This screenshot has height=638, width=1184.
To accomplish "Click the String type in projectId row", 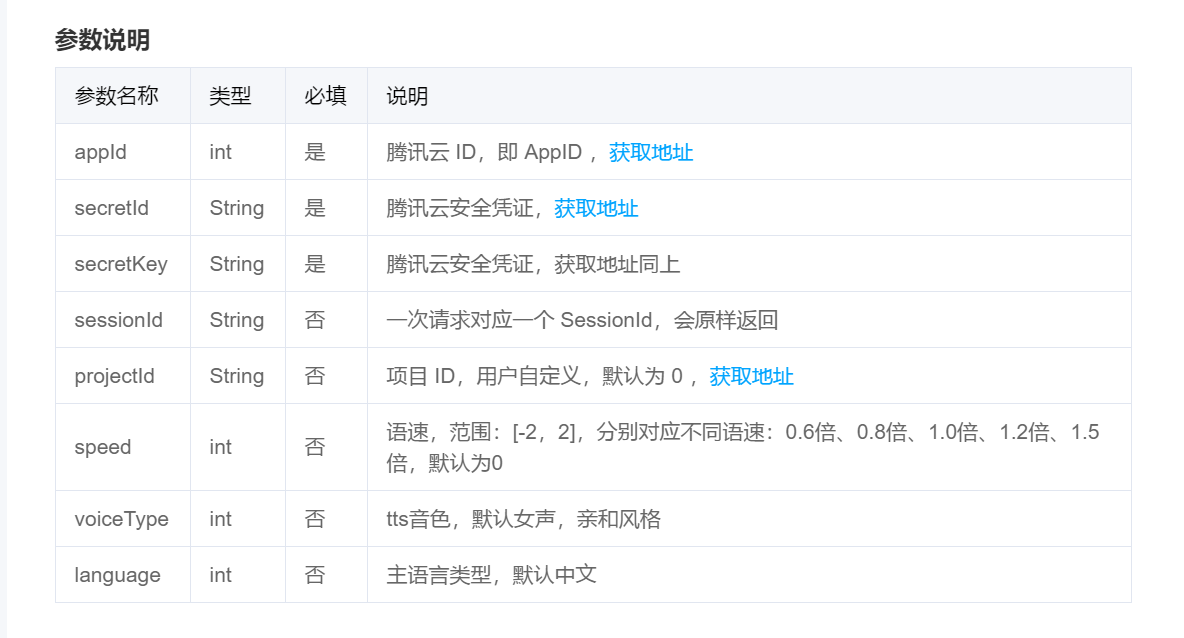I will [x=237, y=376].
